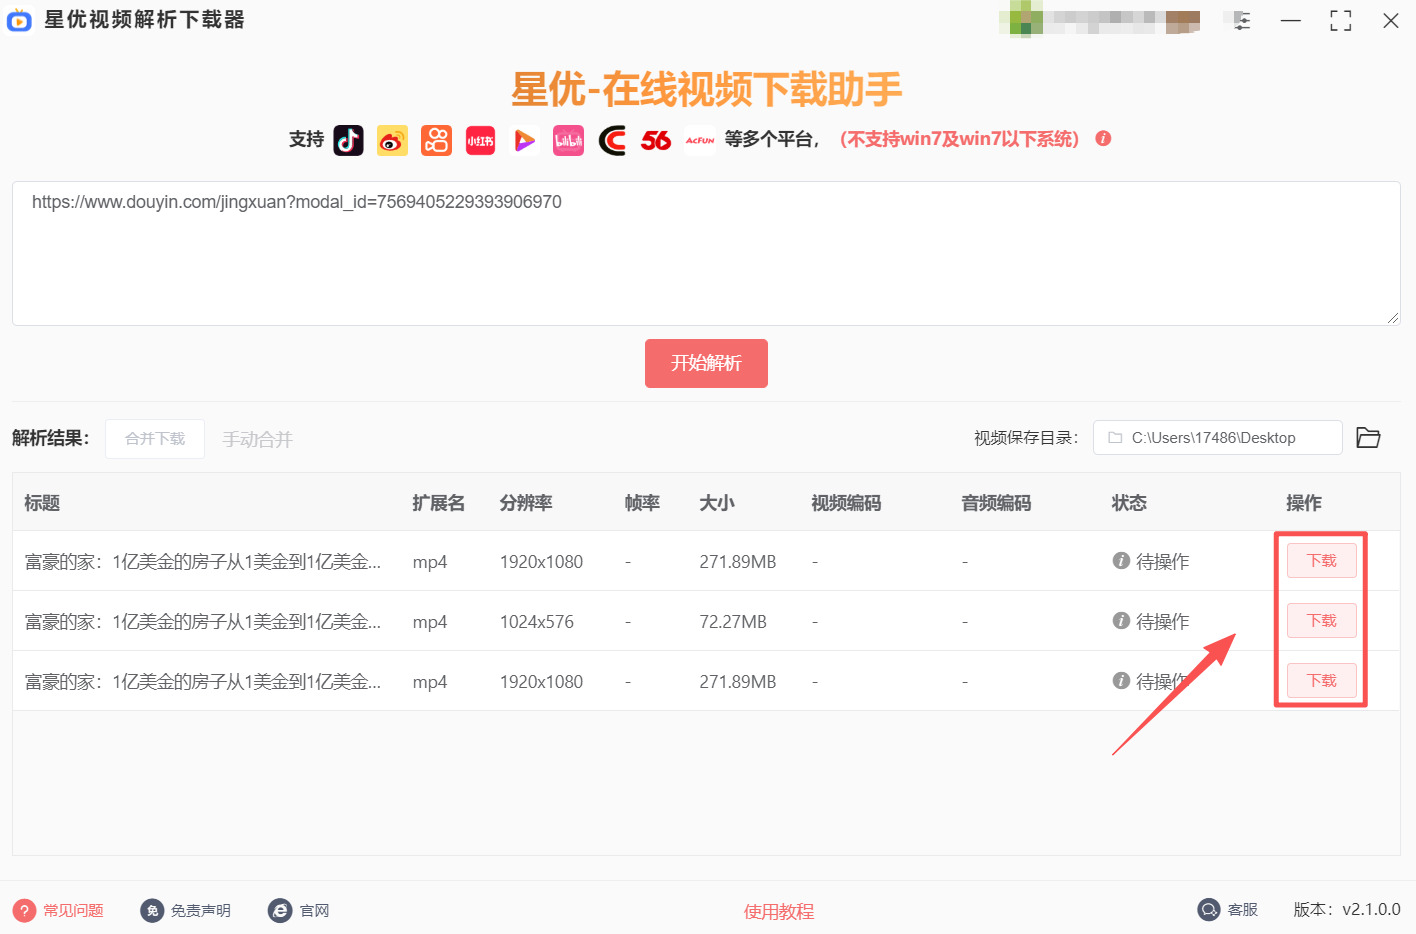Click the 状态 column header
Image resolution: width=1416 pixels, height=934 pixels.
click(1129, 503)
